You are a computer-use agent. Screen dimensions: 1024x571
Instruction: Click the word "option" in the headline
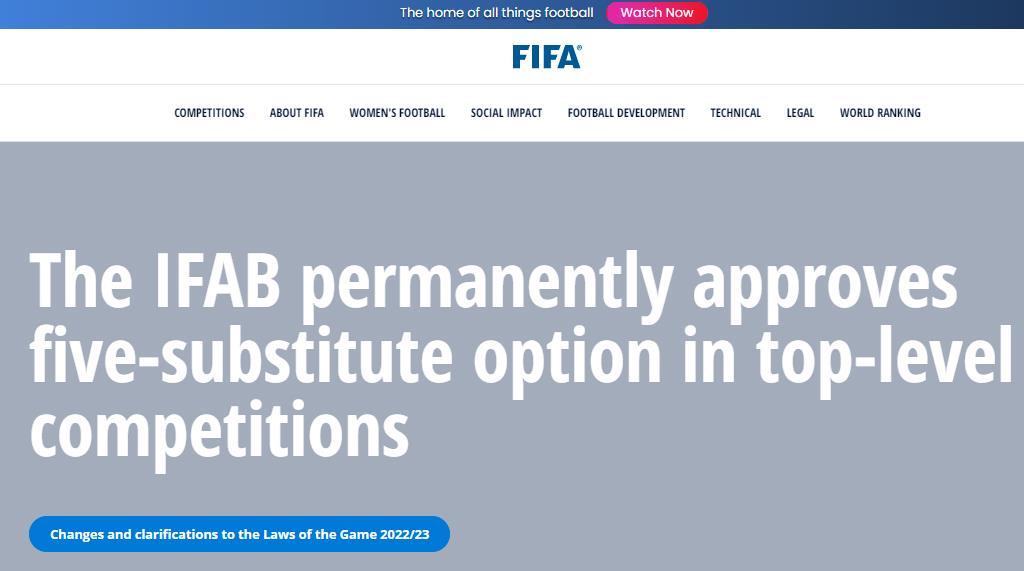pos(568,360)
